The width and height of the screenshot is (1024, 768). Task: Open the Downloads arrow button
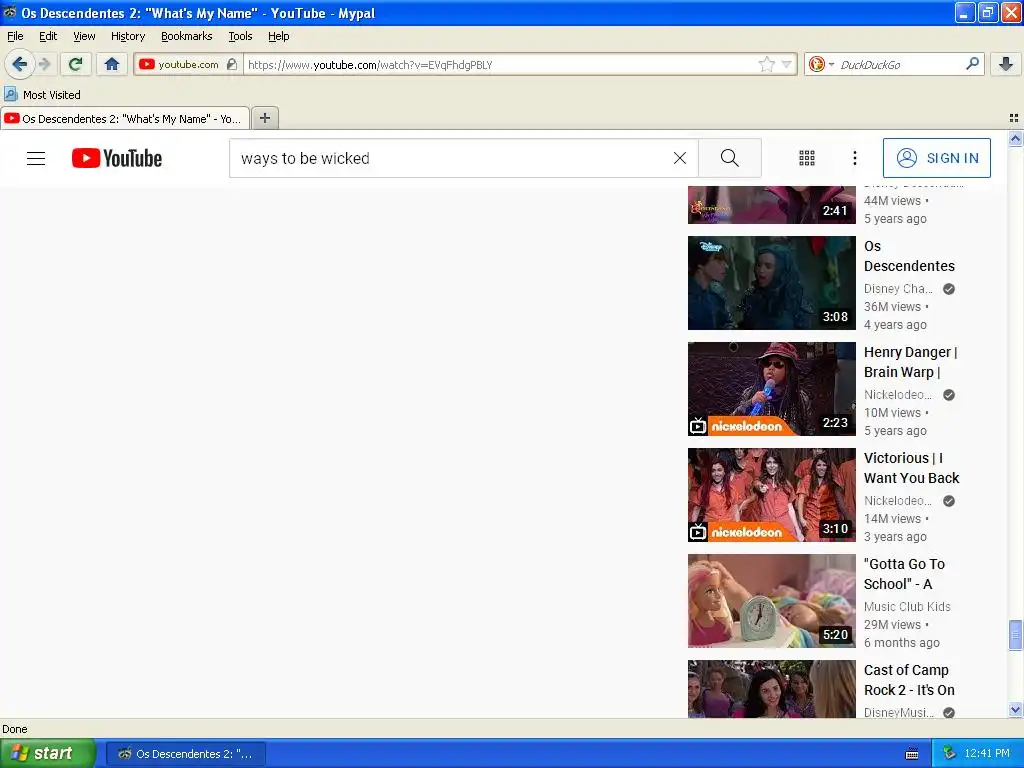click(1006, 64)
